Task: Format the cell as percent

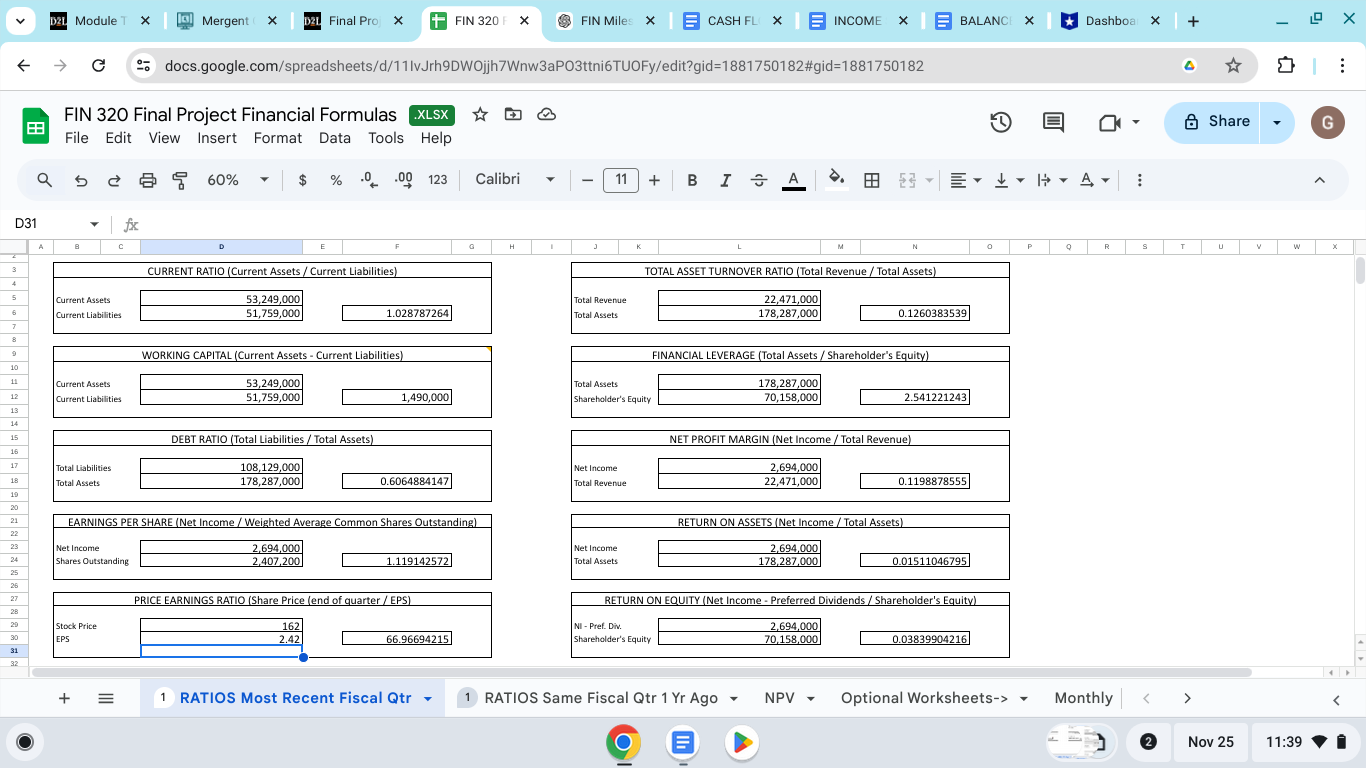Action: [x=336, y=180]
